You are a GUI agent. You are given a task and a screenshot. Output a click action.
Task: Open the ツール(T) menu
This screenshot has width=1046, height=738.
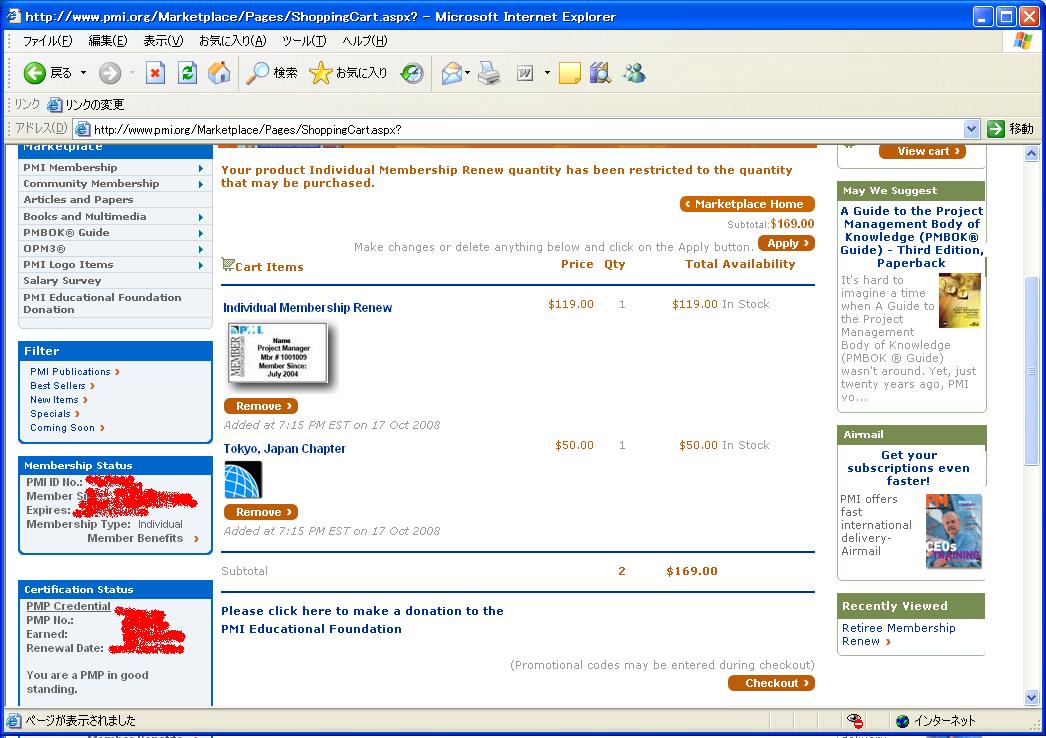[x=304, y=41]
